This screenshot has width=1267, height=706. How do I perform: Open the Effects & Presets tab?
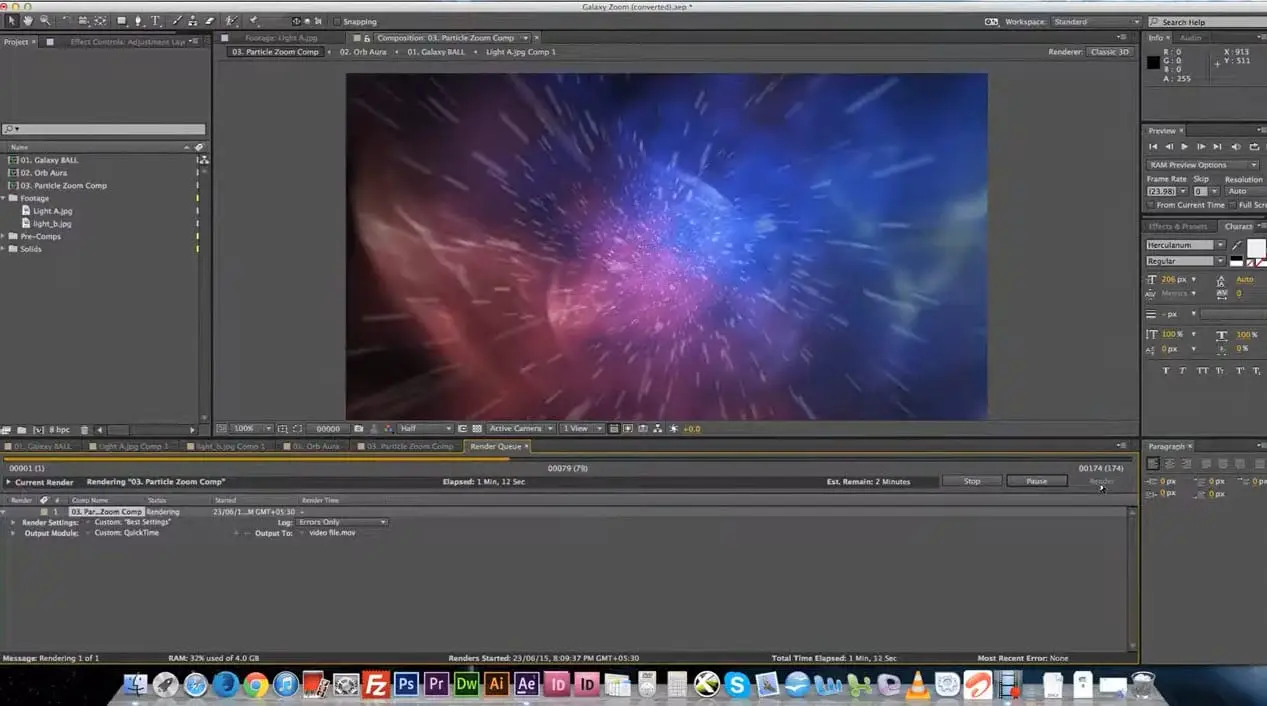pyautogui.click(x=1177, y=227)
